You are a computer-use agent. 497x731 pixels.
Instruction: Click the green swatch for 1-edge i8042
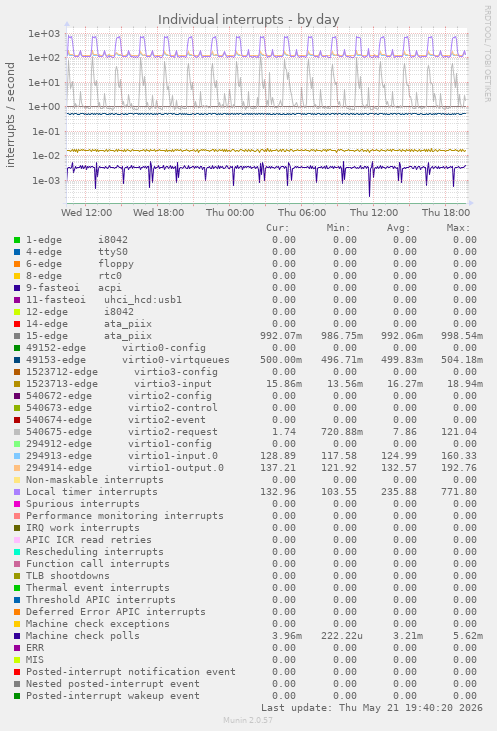(17, 240)
